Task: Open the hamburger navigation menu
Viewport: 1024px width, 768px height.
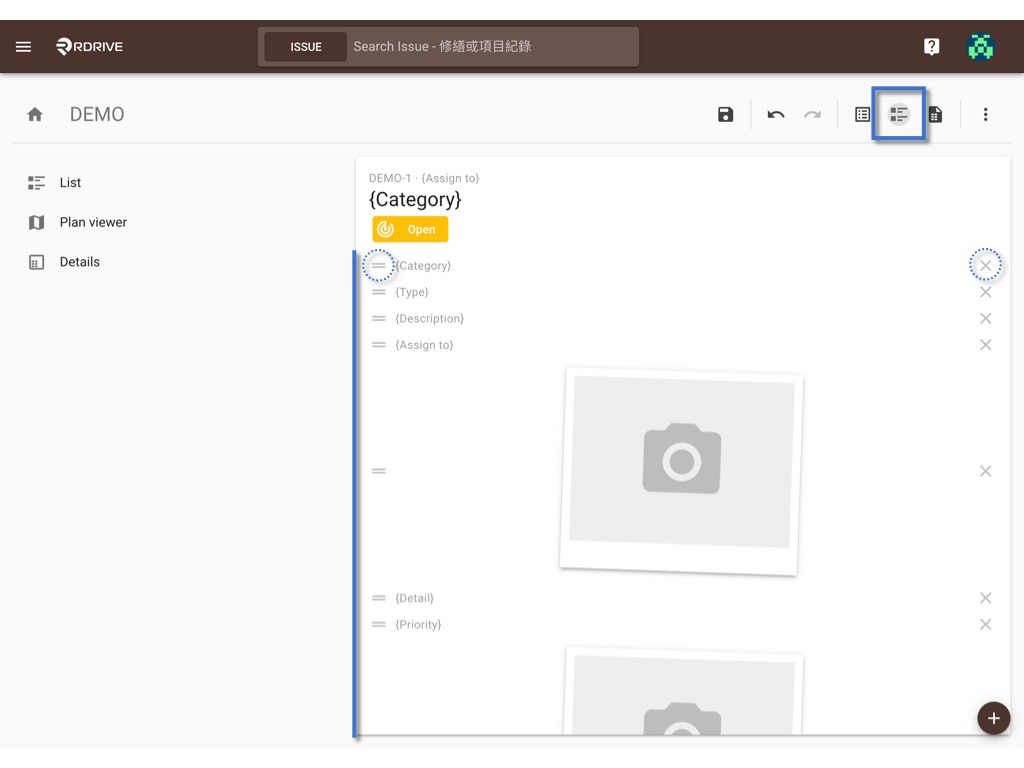Action: (x=24, y=46)
